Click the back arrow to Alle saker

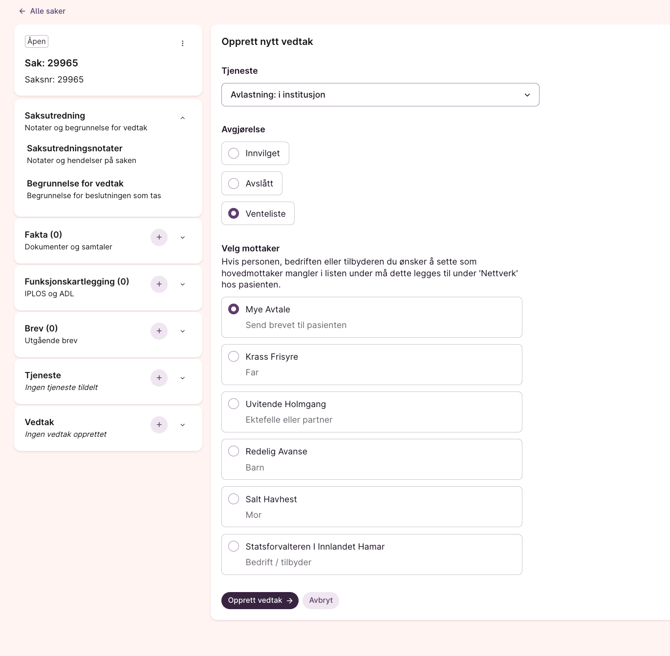click(x=22, y=11)
